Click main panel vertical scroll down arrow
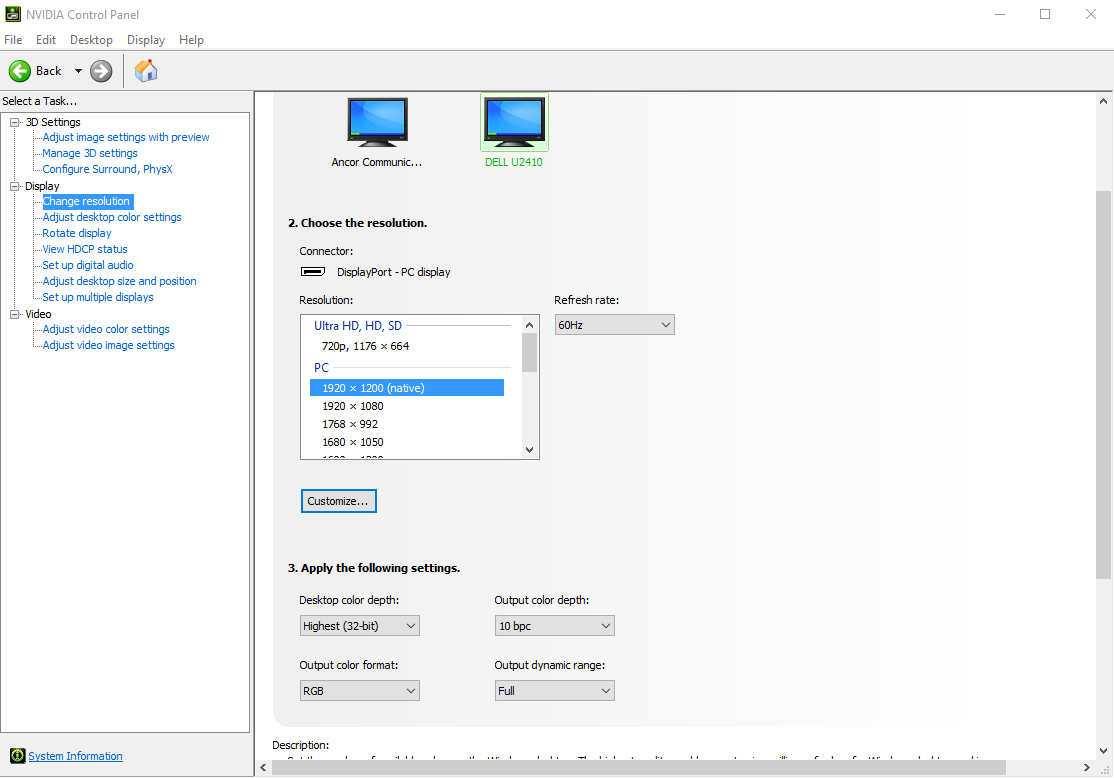The width and height of the screenshot is (1114, 778). tap(1103, 750)
